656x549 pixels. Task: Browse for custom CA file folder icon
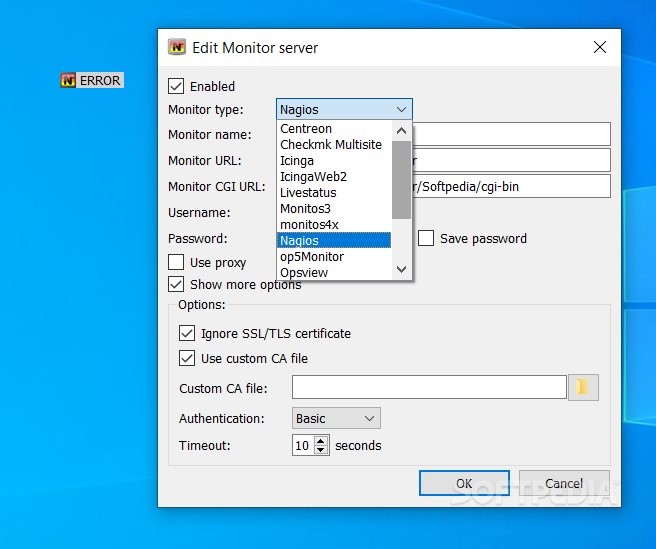583,387
